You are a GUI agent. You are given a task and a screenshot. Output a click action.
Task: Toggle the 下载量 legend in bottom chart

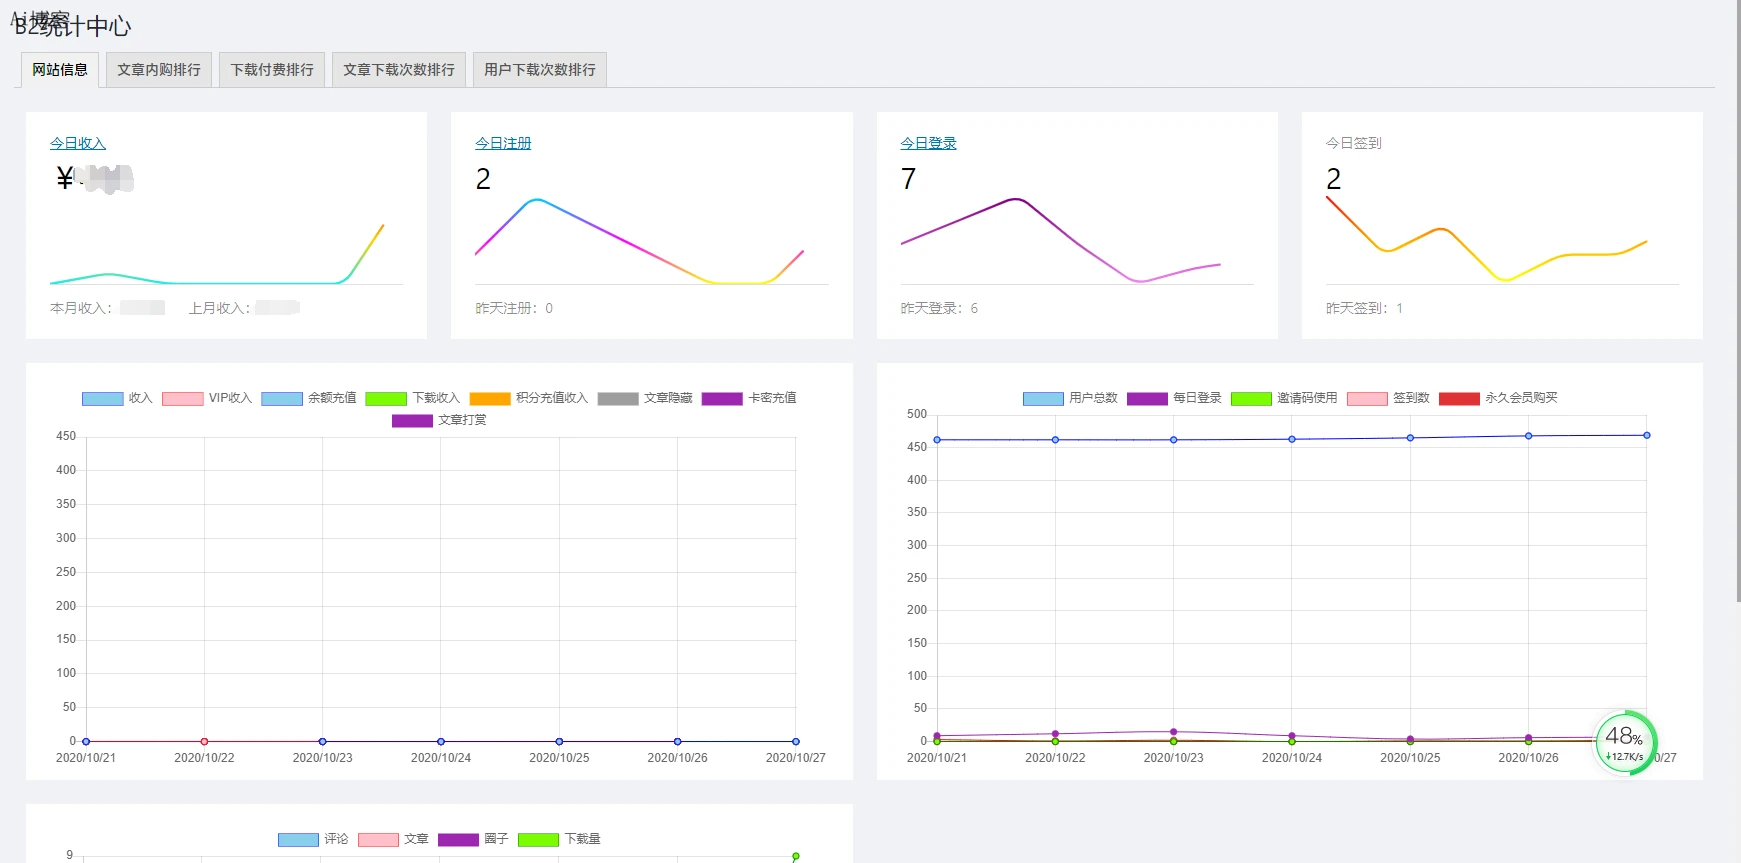coord(538,840)
